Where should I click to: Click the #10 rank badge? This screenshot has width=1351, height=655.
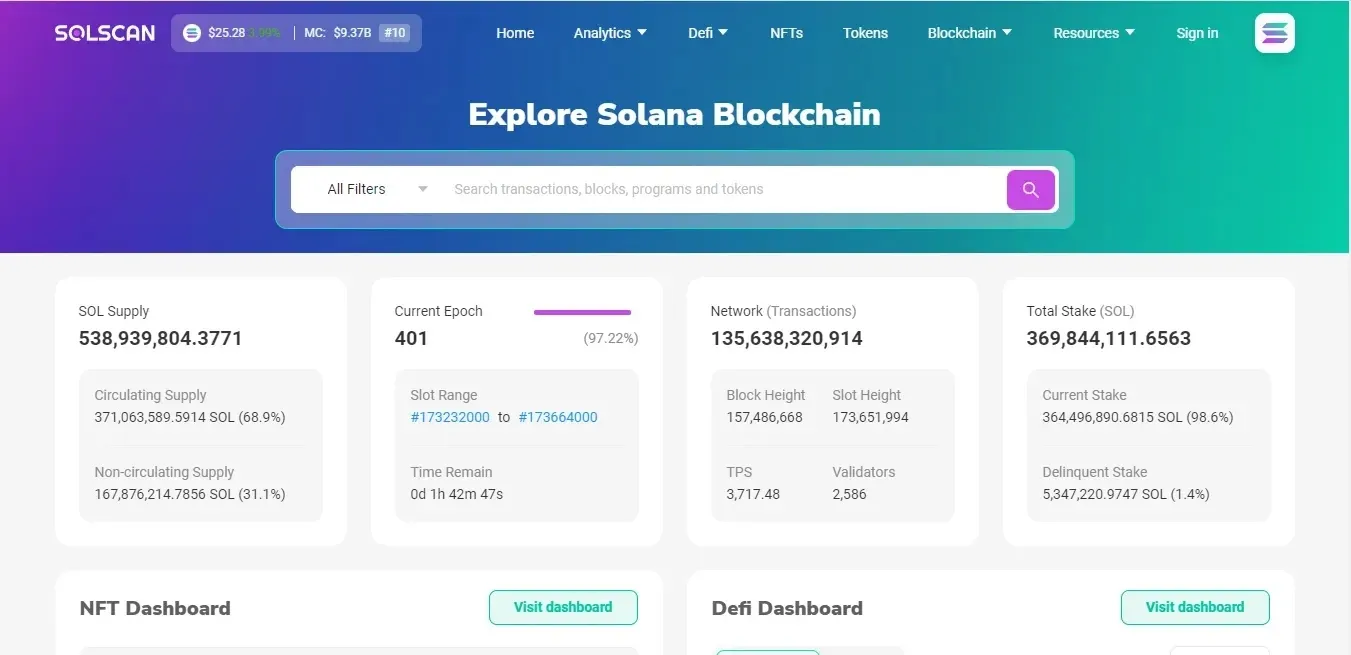pos(395,33)
